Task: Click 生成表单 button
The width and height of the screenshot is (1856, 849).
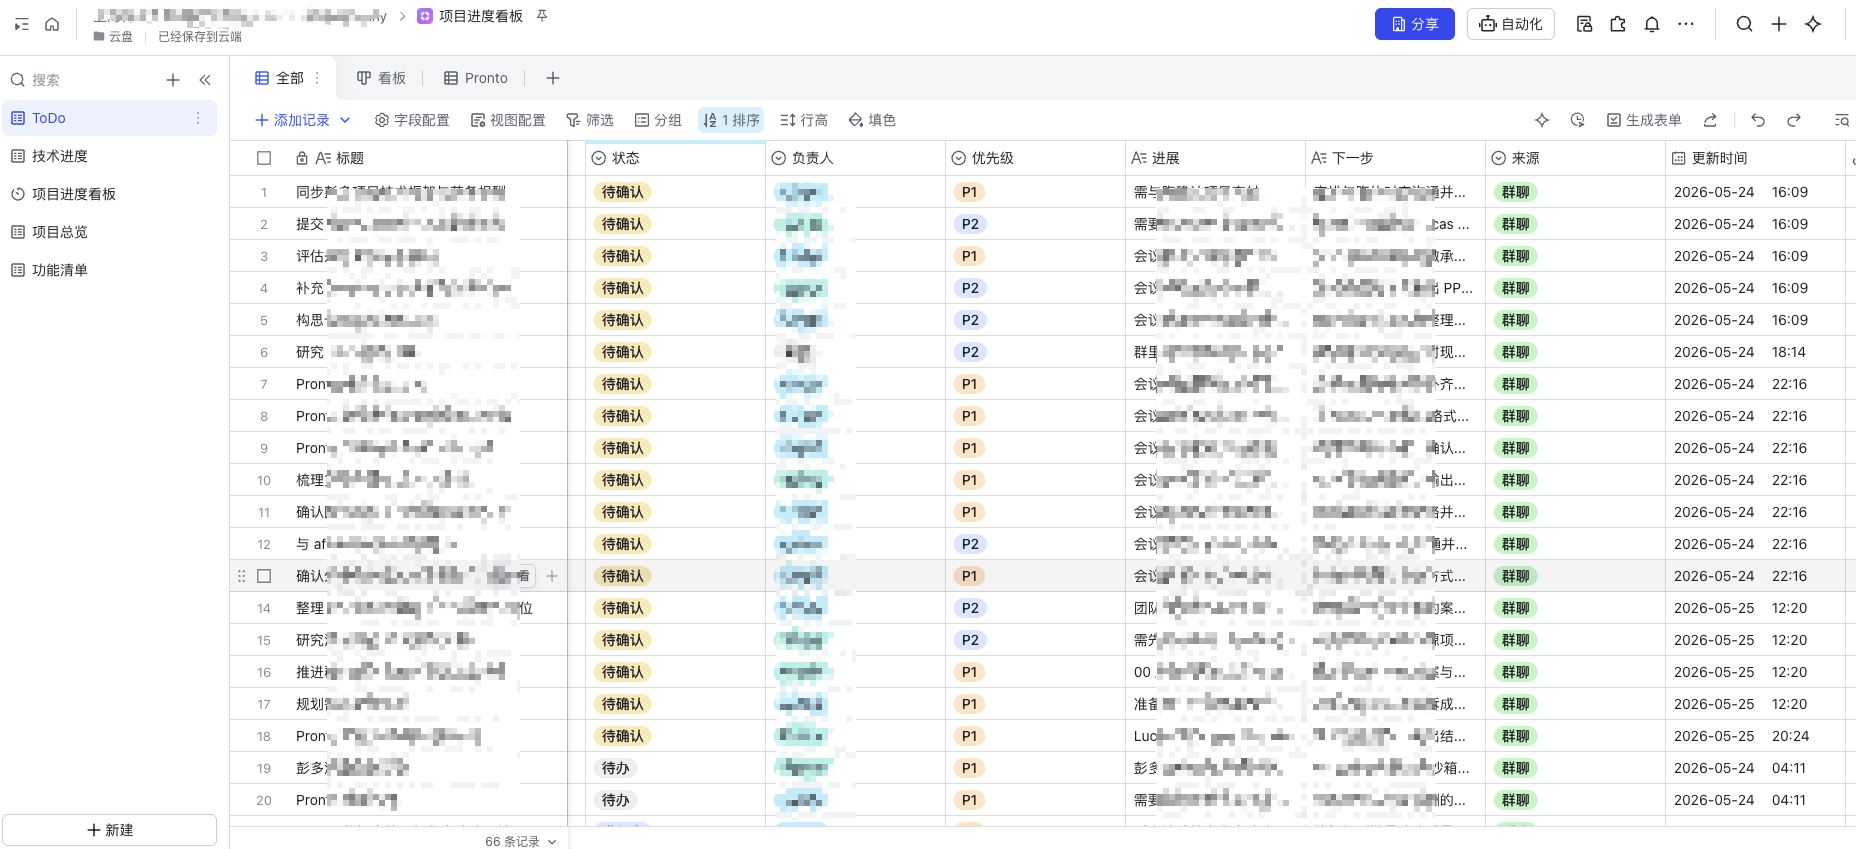Action: [1644, 120]
